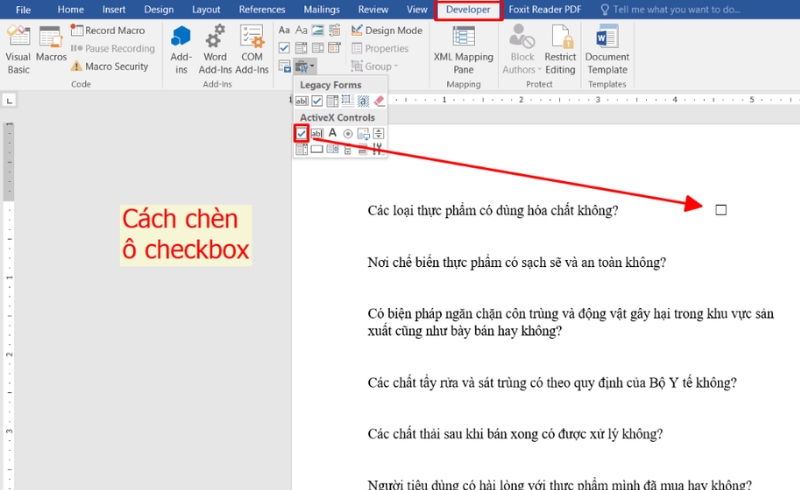
Task: Click text "Nơi chế biến thực phẩm" line
Action: click(517, 262)
